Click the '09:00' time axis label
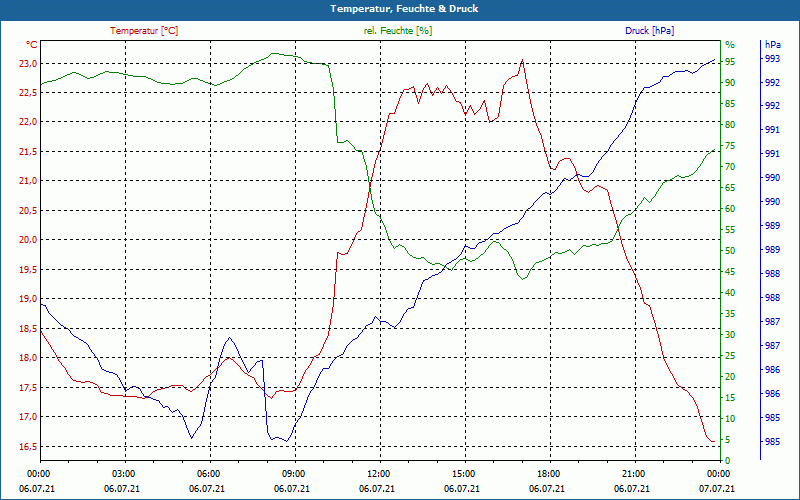The image size is (800, 500). click(x=293, y=473)
